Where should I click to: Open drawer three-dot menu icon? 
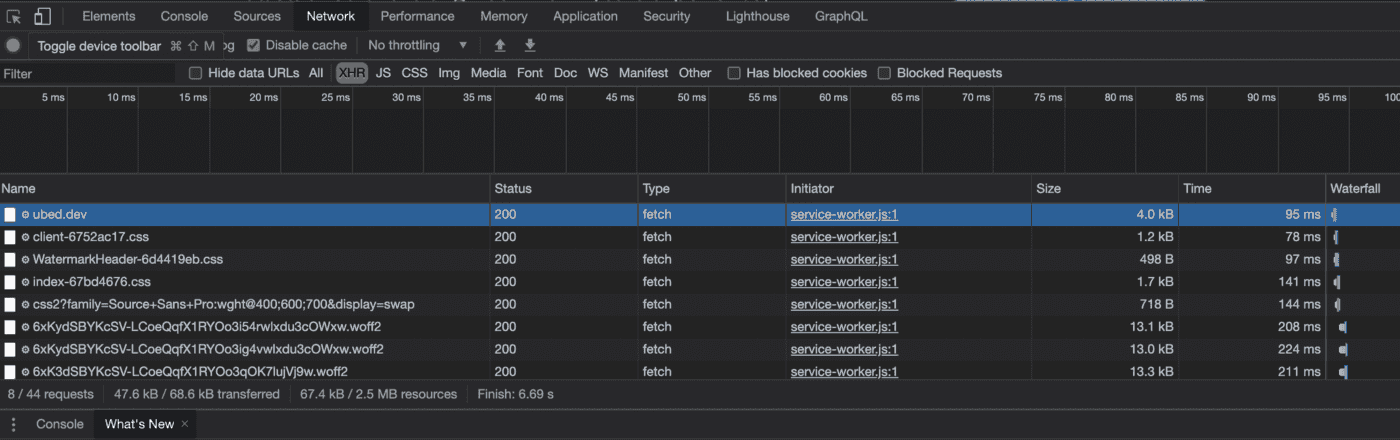coord(13,424)
